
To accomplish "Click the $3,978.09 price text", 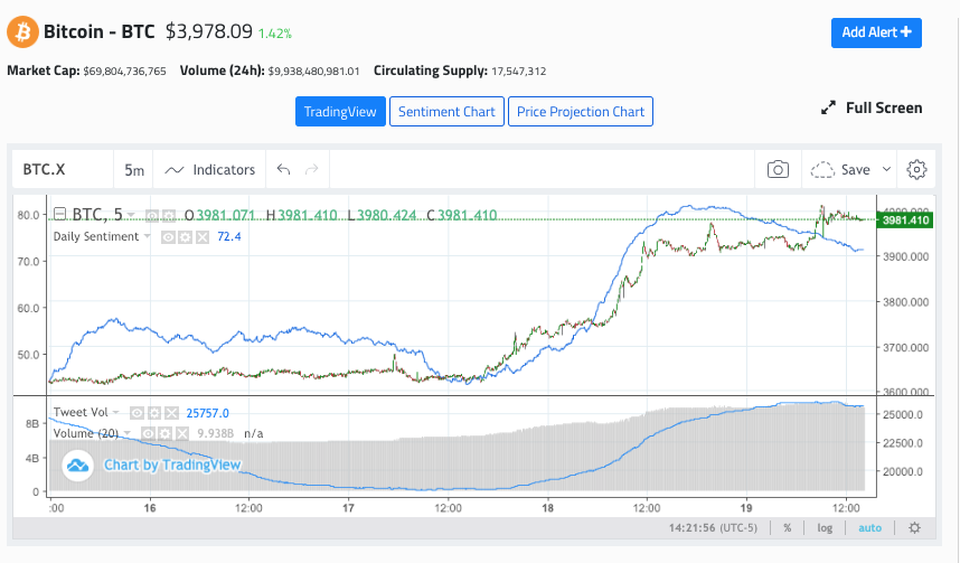I will [209, 31].
